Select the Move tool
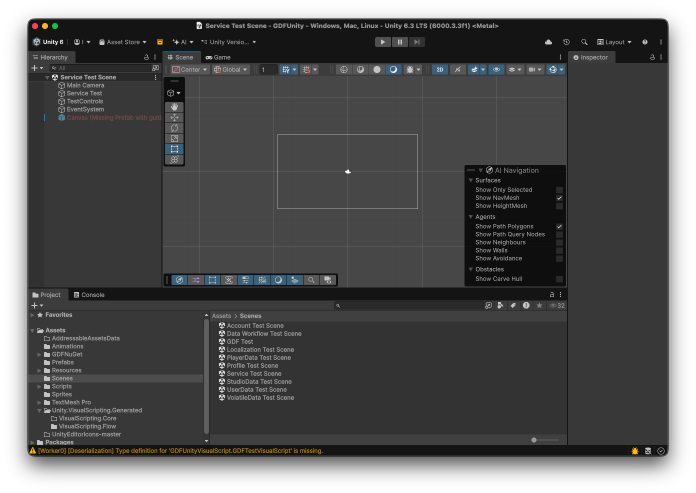The image size is (696, 493). click(174, 118)
